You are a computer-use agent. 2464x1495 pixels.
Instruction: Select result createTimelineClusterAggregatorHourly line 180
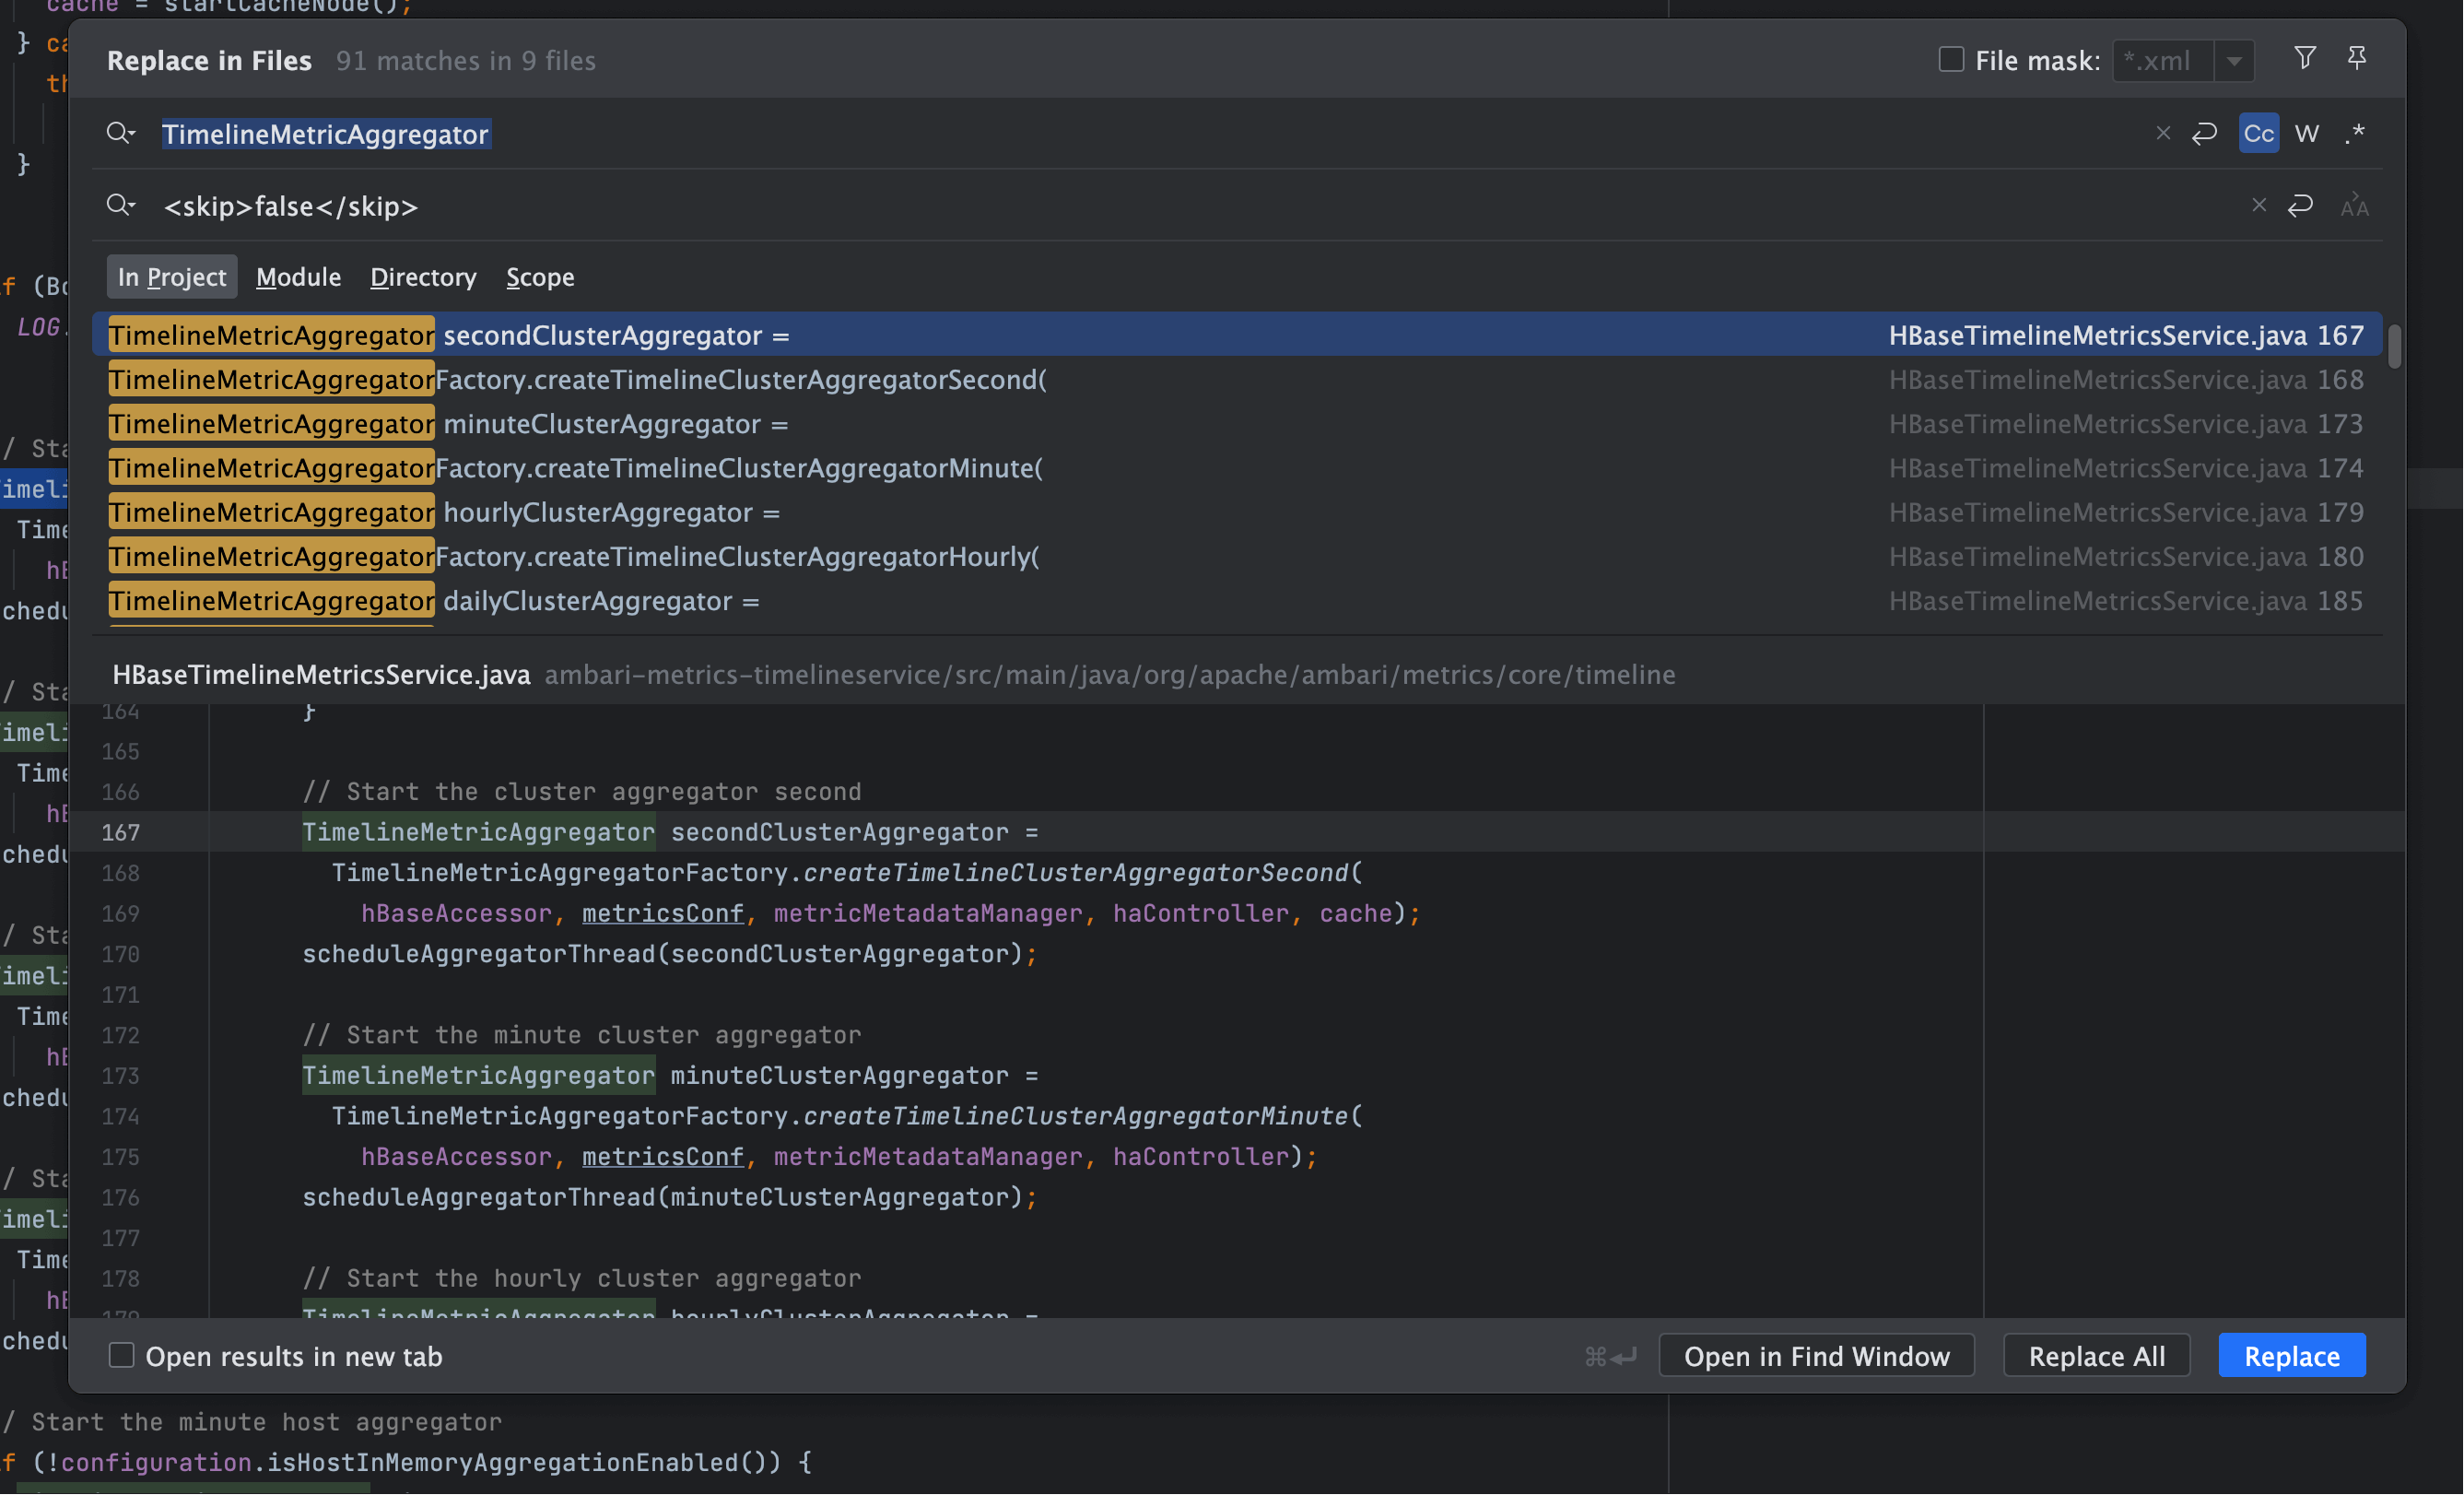coord(1237,556)
